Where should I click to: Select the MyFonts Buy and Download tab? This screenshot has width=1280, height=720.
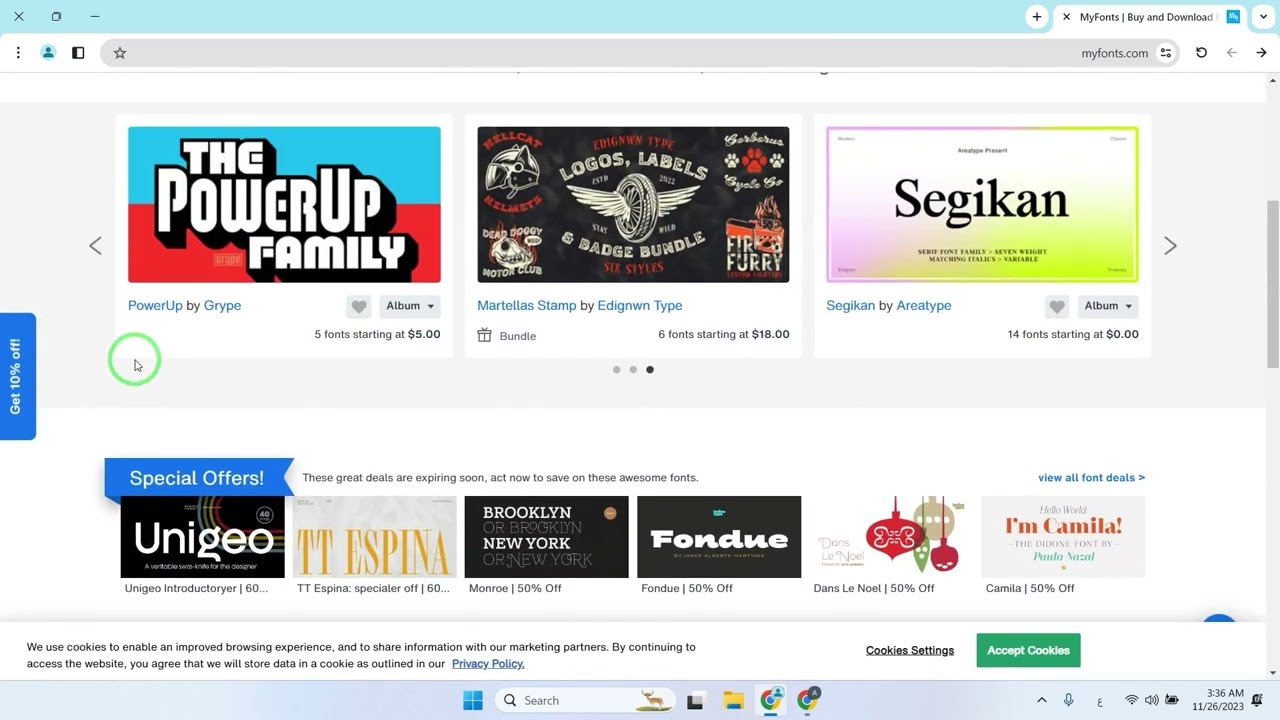click(1150, 17)
